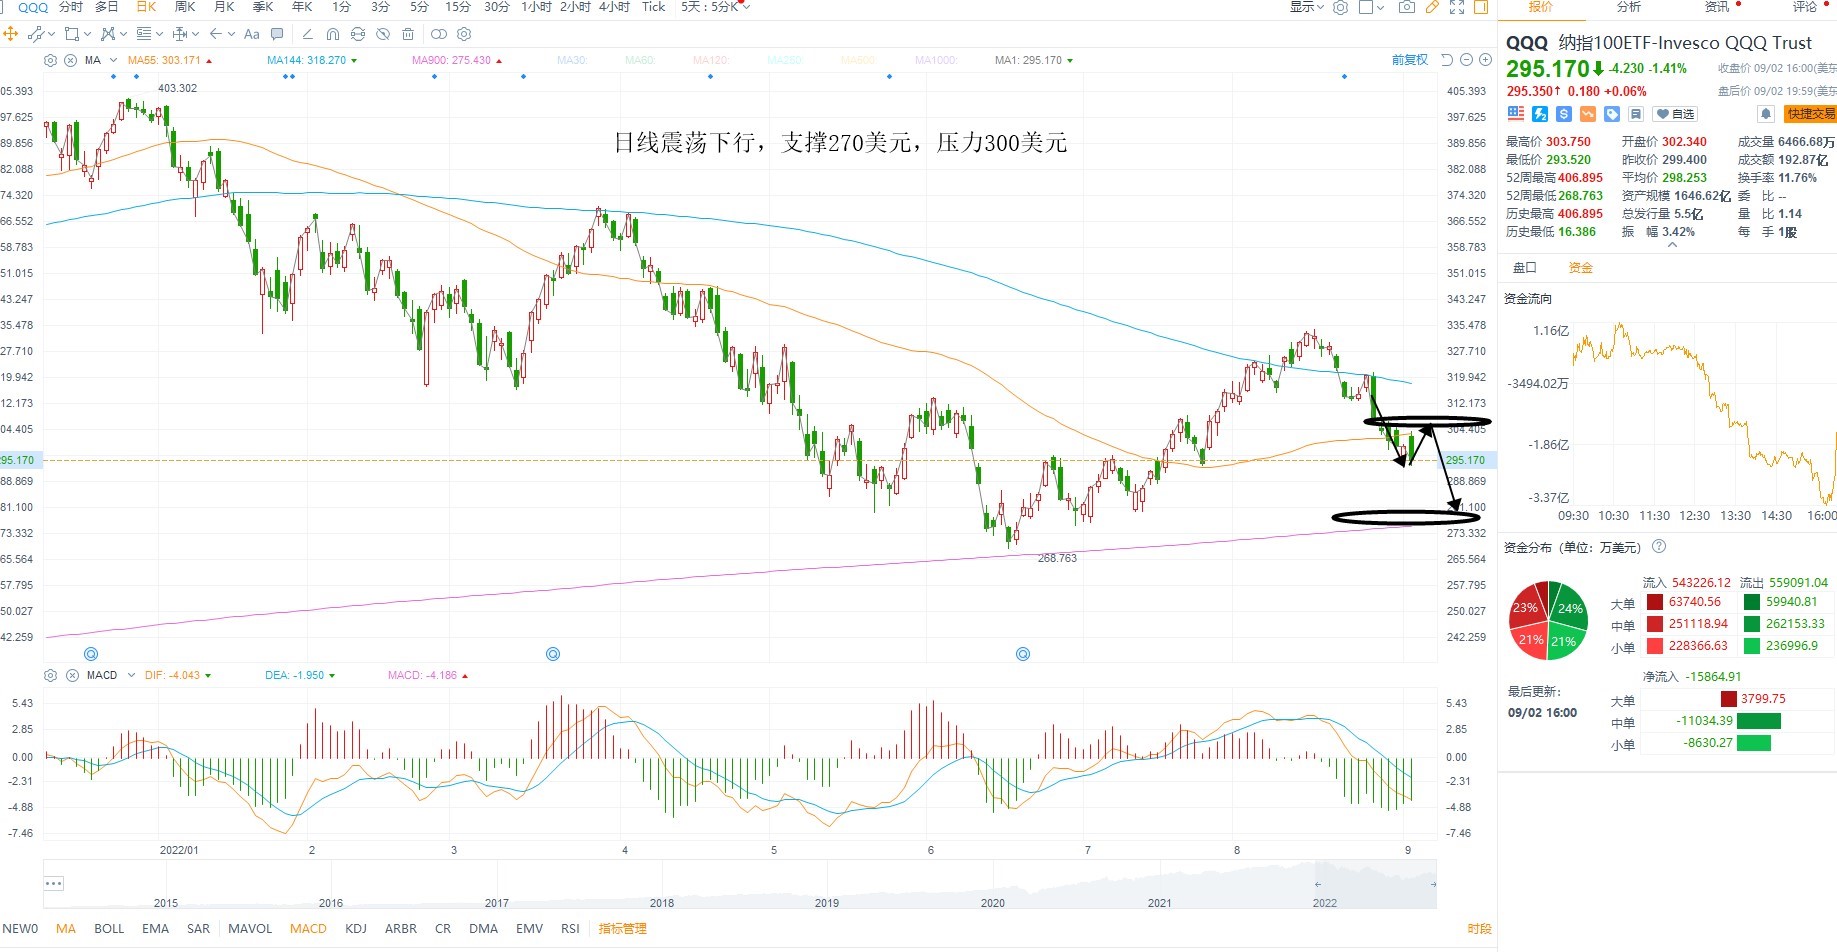
Task: Select the rectangle shape drawing tool
Action: coord(72,34)
